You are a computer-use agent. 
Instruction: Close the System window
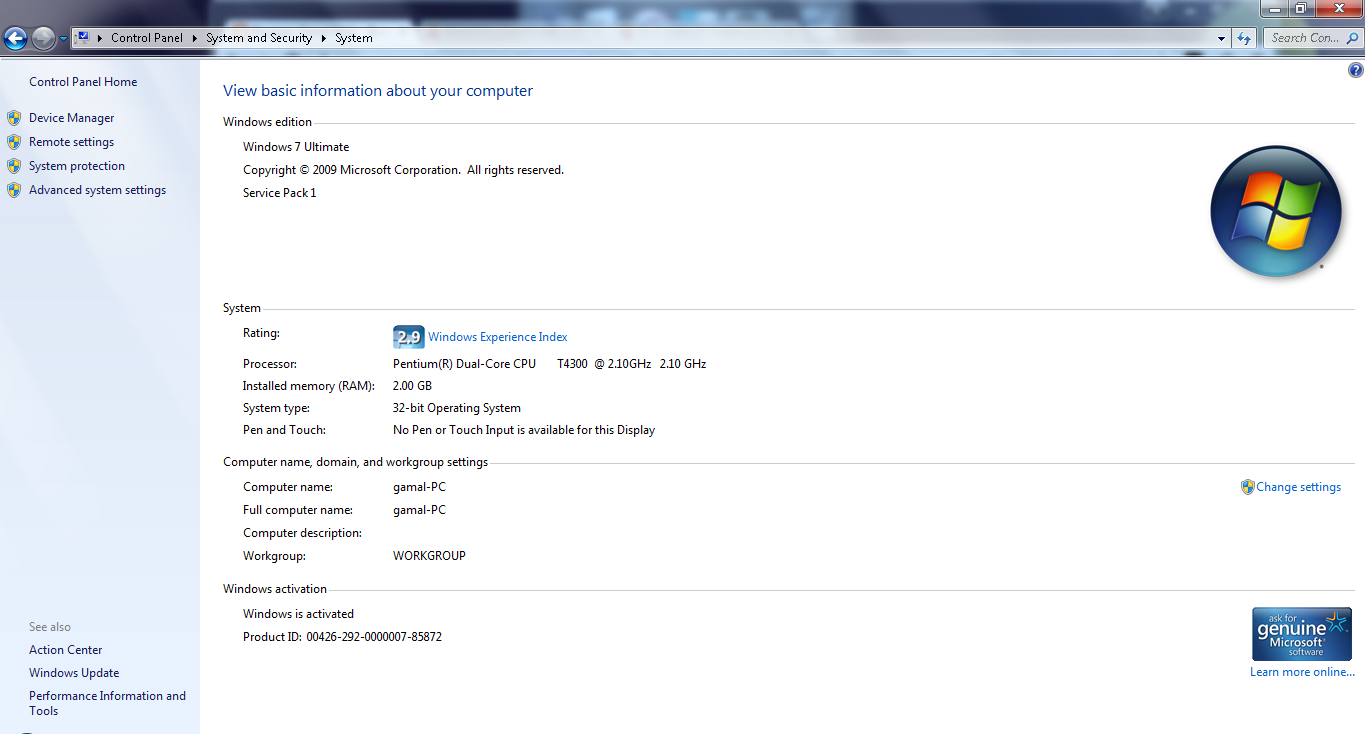click(1337, 8)
